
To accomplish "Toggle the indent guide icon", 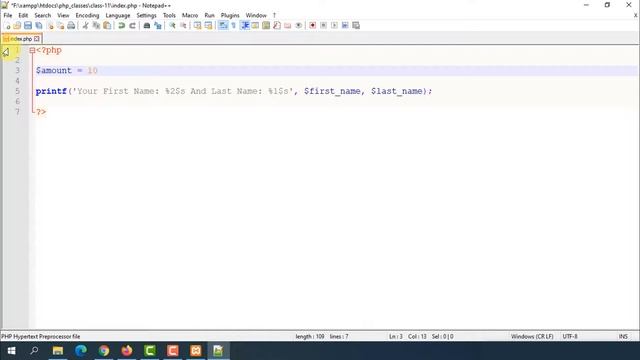I will [244, 26].
